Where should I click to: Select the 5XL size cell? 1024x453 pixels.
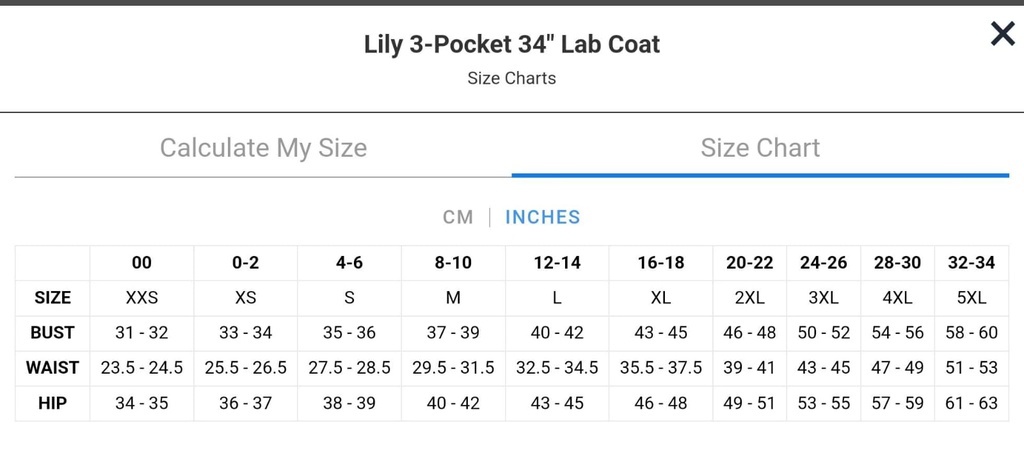(972, 298)
